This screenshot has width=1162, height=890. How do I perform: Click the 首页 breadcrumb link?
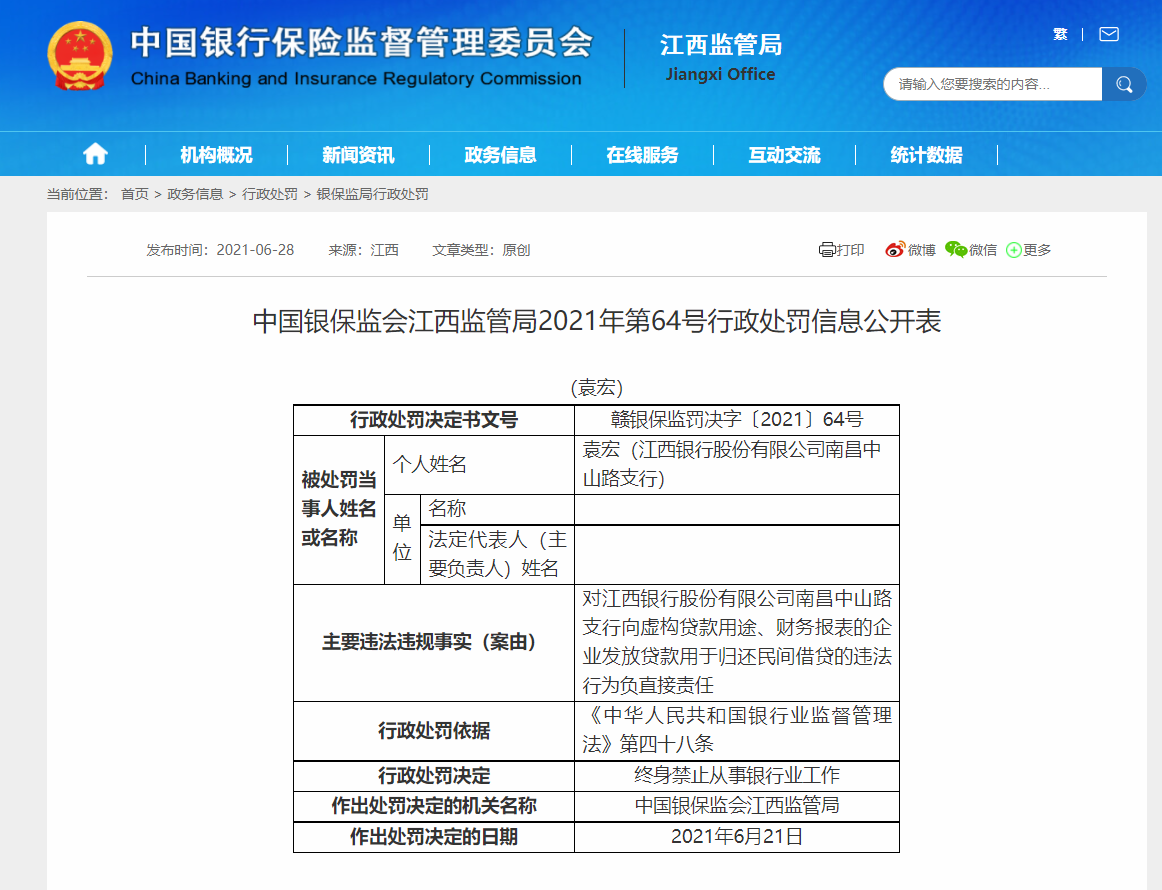pos(134,194)
